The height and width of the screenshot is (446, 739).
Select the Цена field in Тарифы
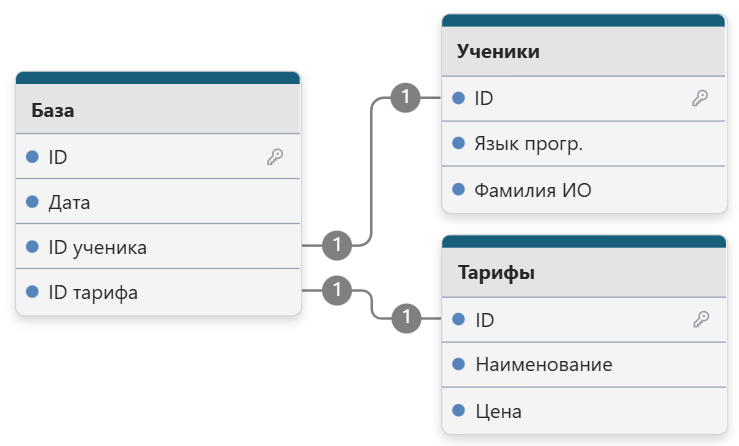pos(584,411)
